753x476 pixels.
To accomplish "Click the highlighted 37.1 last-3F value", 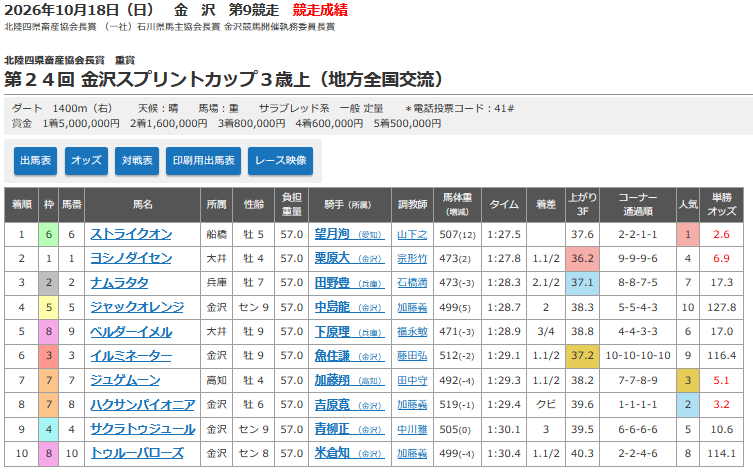I will 583,283.
